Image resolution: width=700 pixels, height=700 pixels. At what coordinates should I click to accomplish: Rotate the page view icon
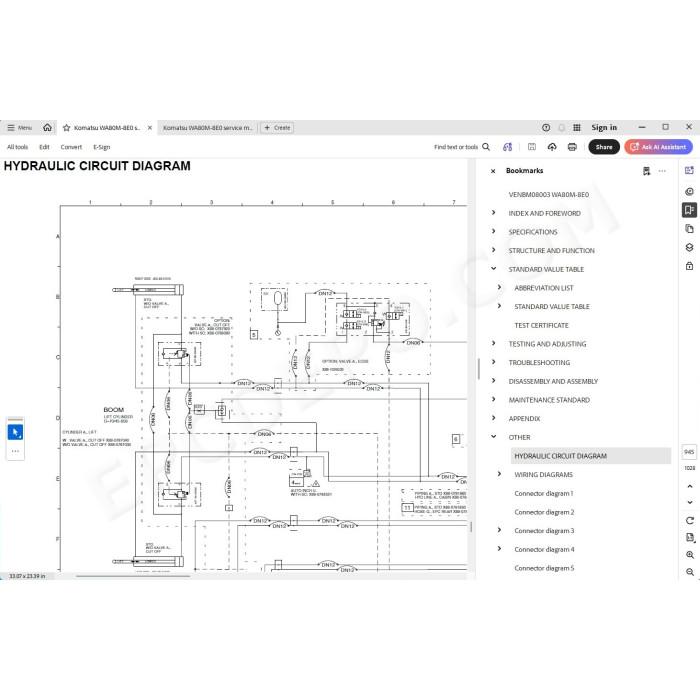690,521
